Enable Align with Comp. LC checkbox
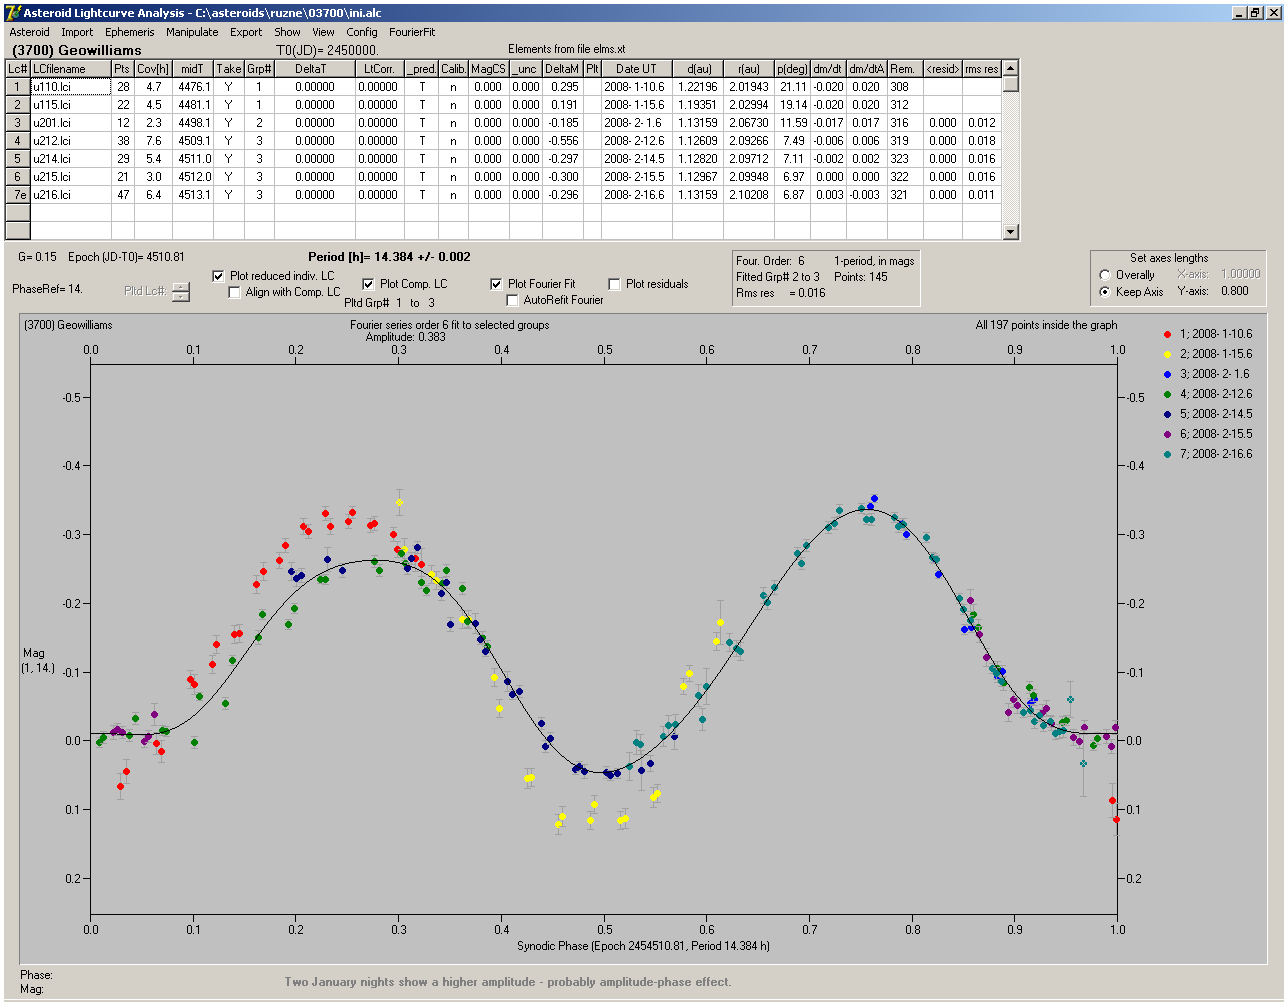The height and width of the screenshot is (1002, 1288). (x=235, y=292)
